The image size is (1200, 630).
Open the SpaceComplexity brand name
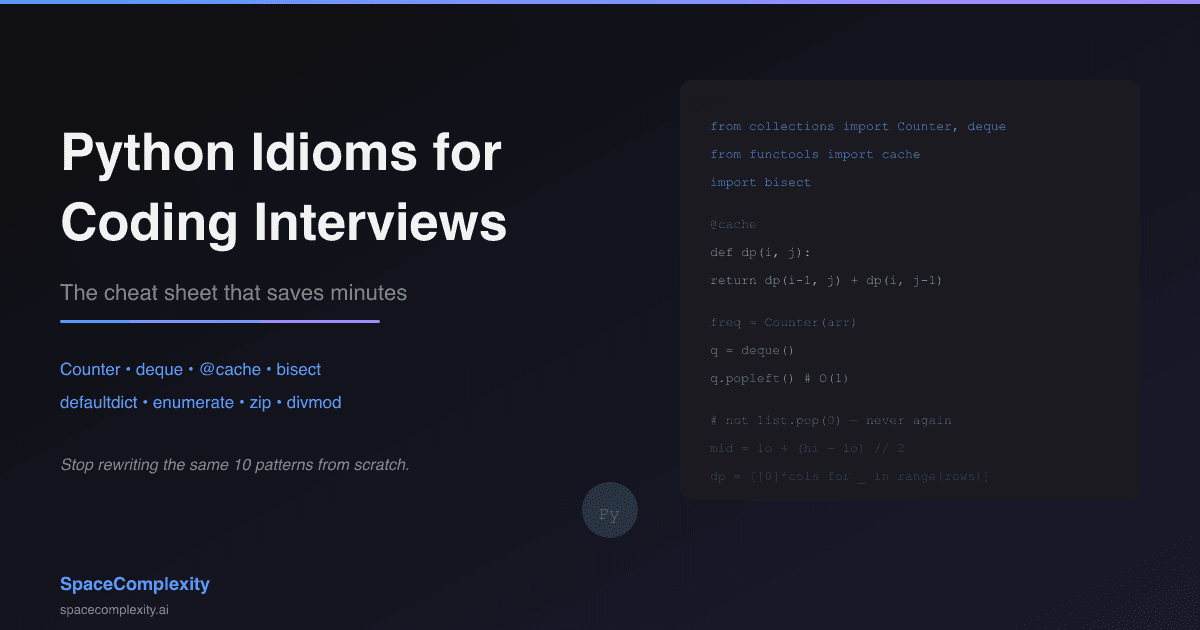point(135,584)
